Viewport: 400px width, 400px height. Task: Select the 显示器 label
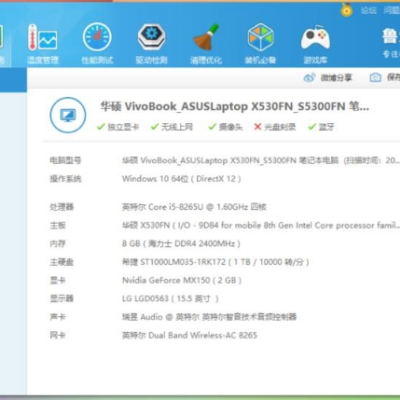pyautogui.click(x=62, y=299)
